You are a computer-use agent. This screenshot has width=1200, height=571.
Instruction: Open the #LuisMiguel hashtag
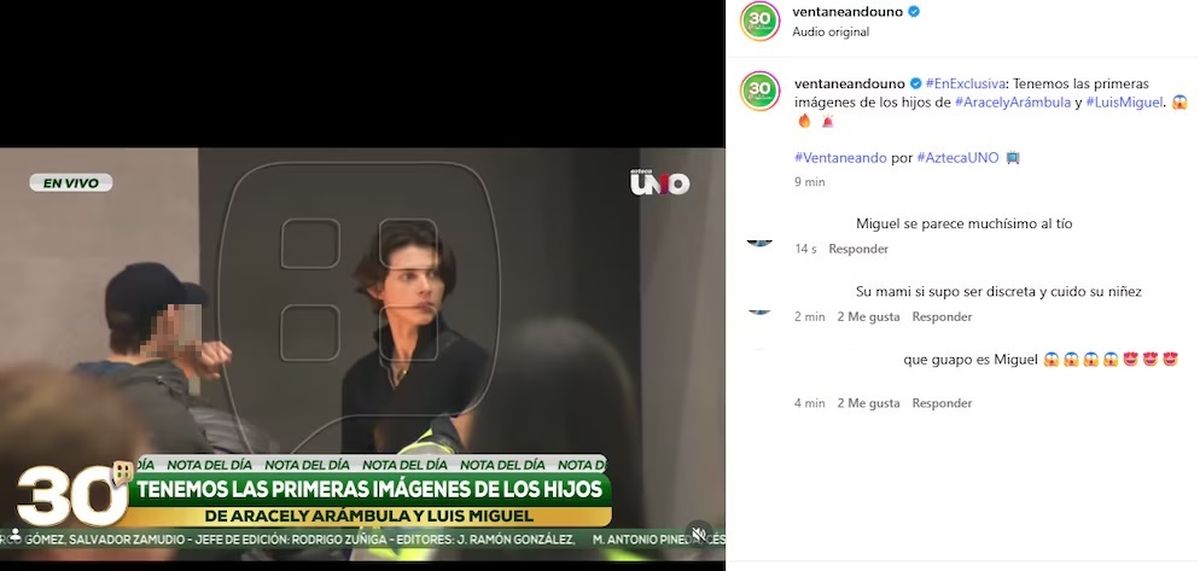[1125, 102]
